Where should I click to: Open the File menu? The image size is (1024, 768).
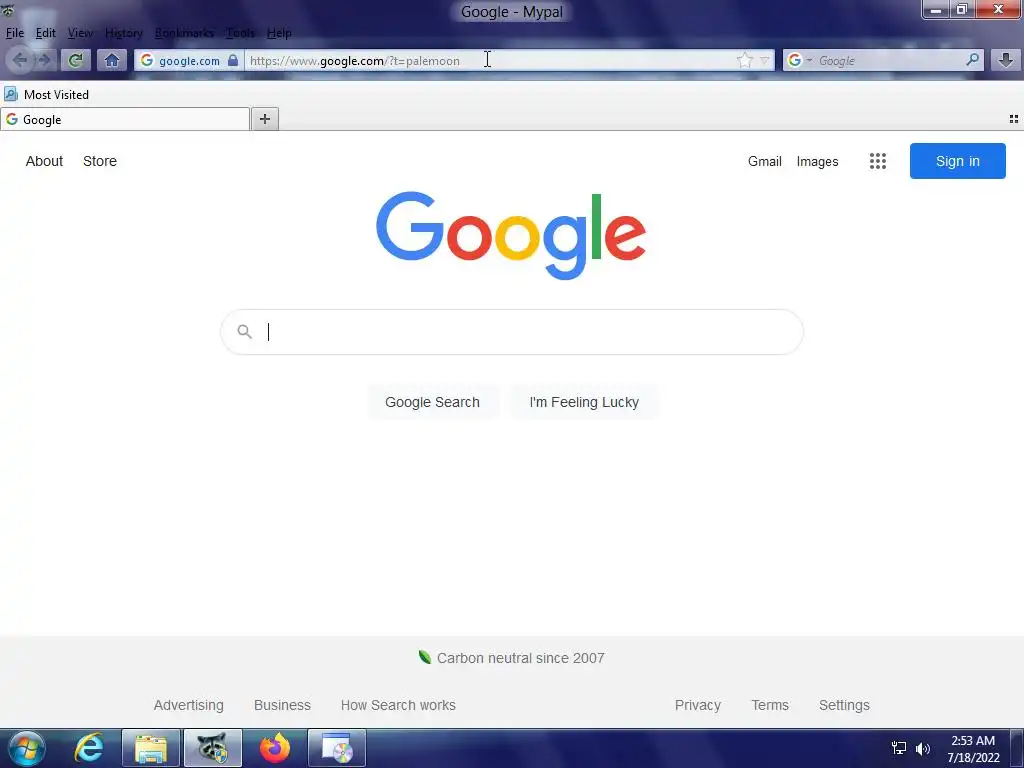[14, 33]
